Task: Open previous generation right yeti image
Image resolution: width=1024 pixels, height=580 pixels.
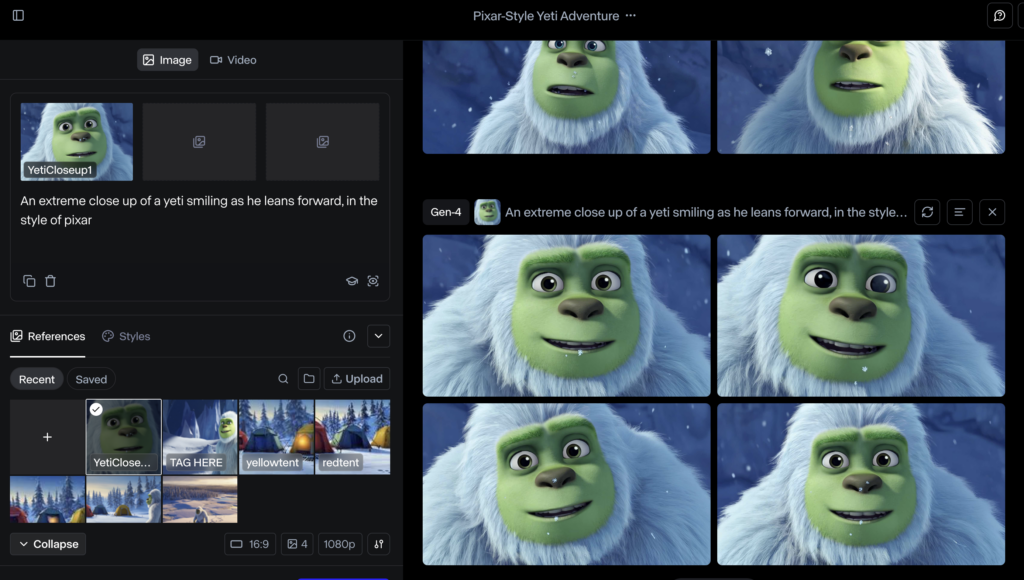Action: coord(861,97)
